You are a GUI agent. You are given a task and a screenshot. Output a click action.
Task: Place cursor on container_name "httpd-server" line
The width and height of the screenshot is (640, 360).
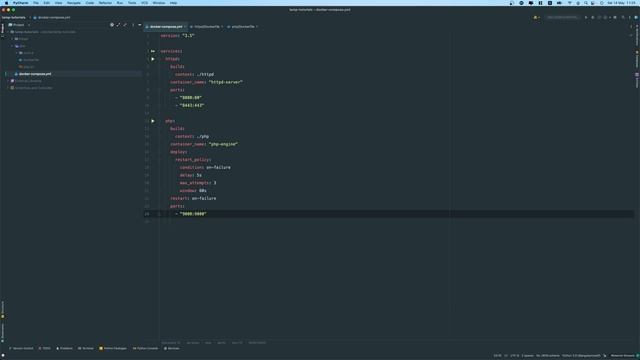(206, 82)
